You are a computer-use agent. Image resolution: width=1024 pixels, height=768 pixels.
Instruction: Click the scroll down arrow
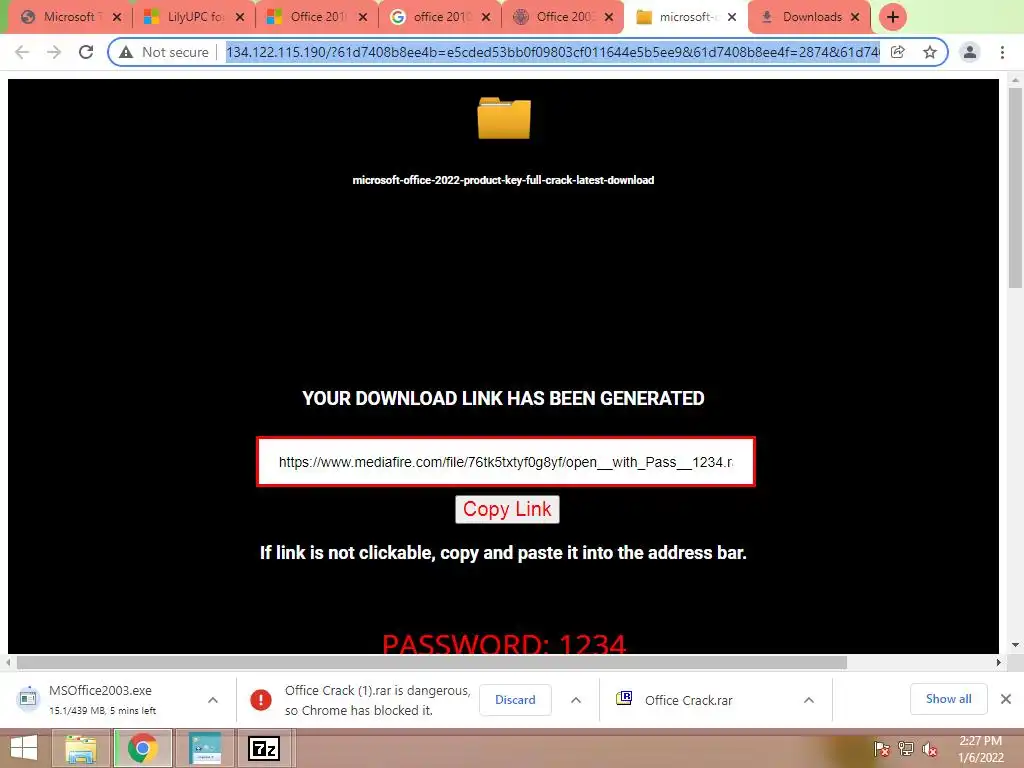tap(1015, 645)
